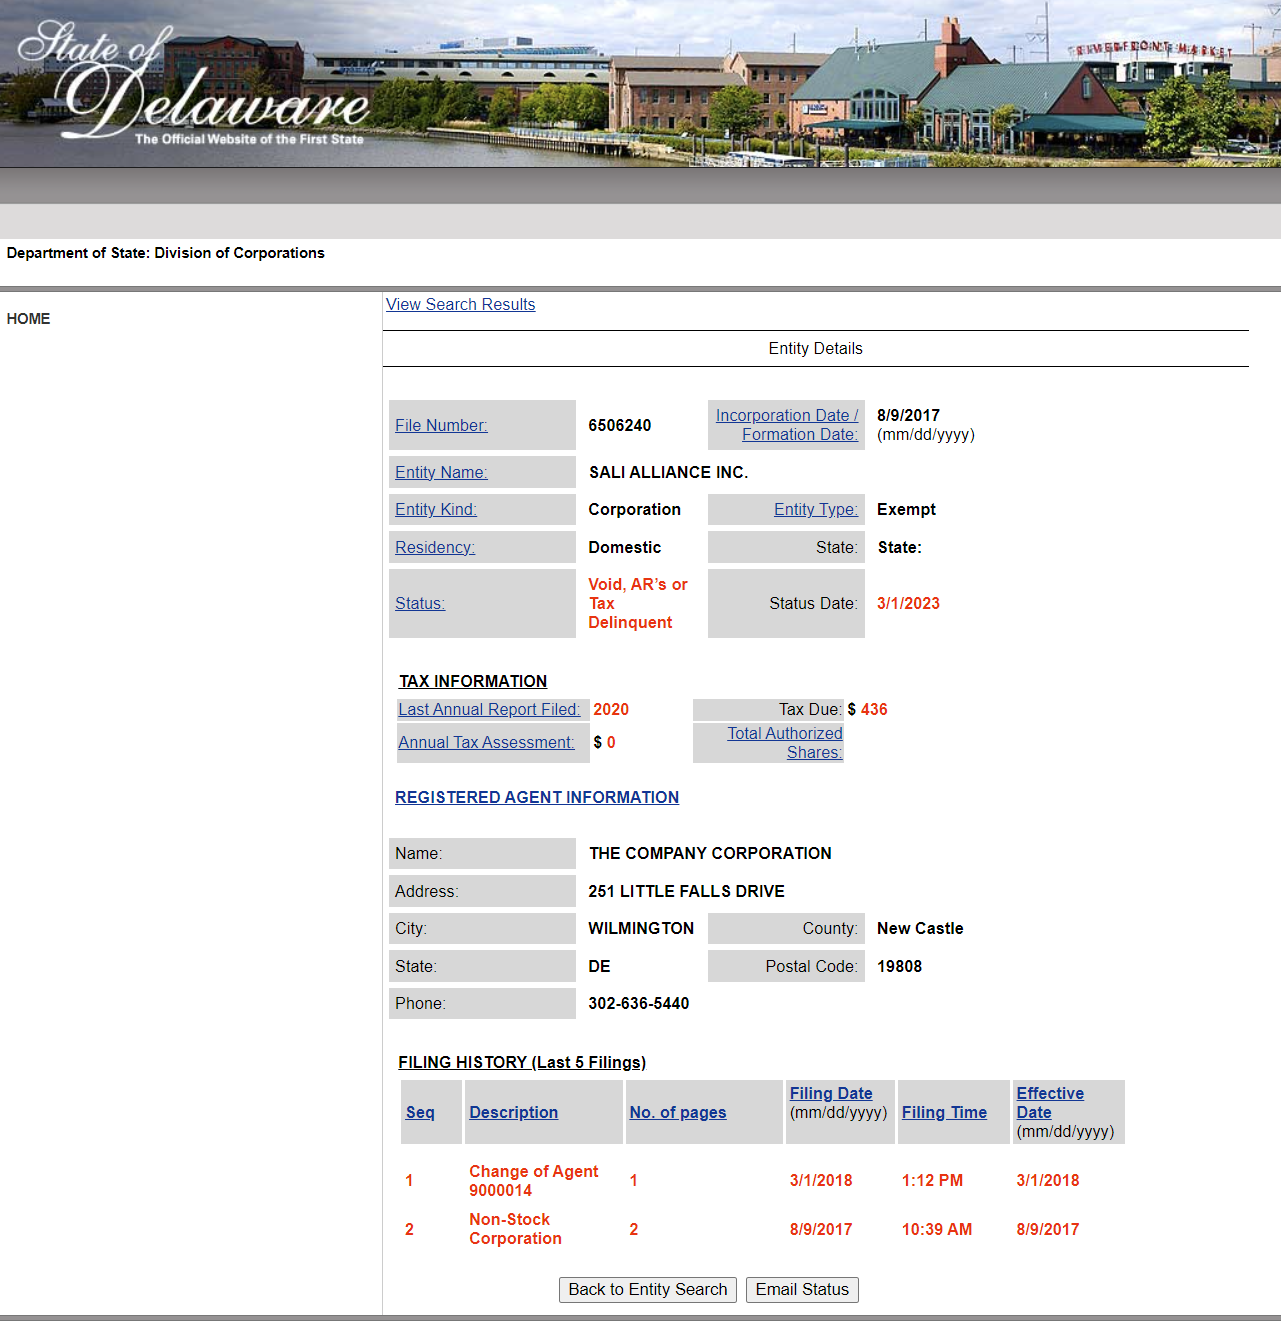This screenshot has height=1322, width=1281.
Task: Click FILING HISTORY (Last 5 Filings) heading
Action: tap(522, 1062)
